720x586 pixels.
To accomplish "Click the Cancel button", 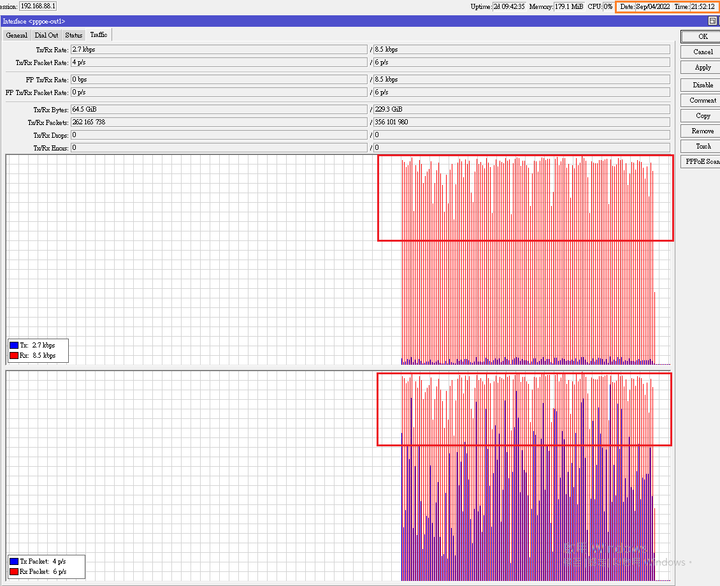I will (x=703, y=52).
